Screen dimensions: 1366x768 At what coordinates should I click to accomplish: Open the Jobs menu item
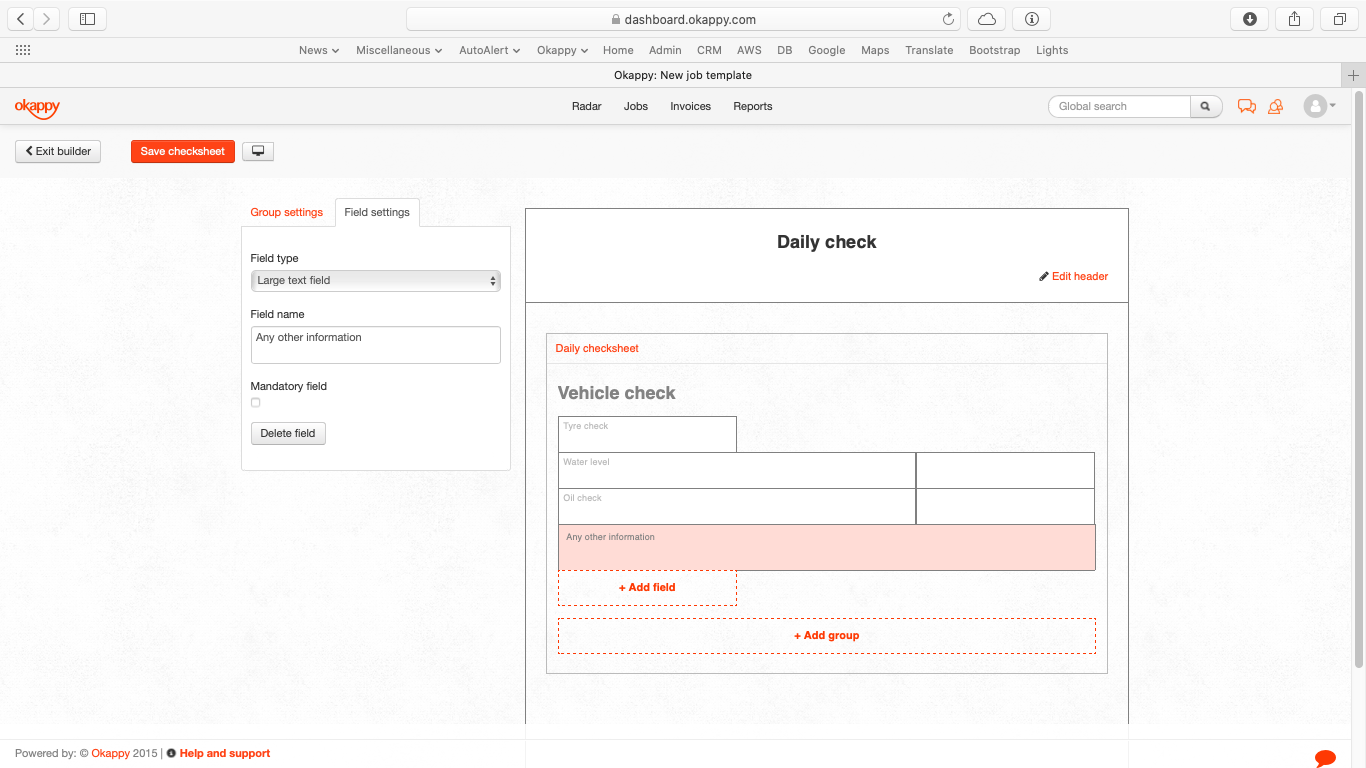pos(636,106)
